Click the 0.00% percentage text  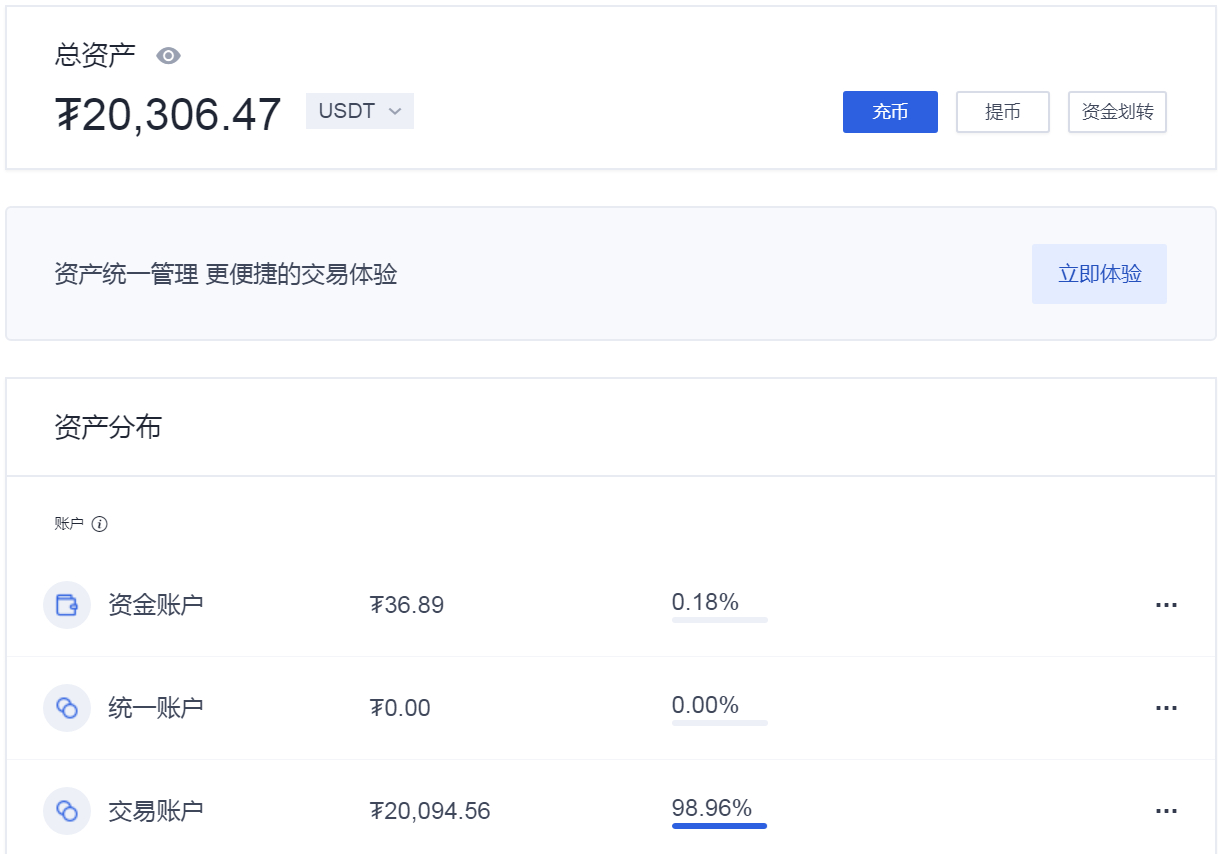point(705,705)
